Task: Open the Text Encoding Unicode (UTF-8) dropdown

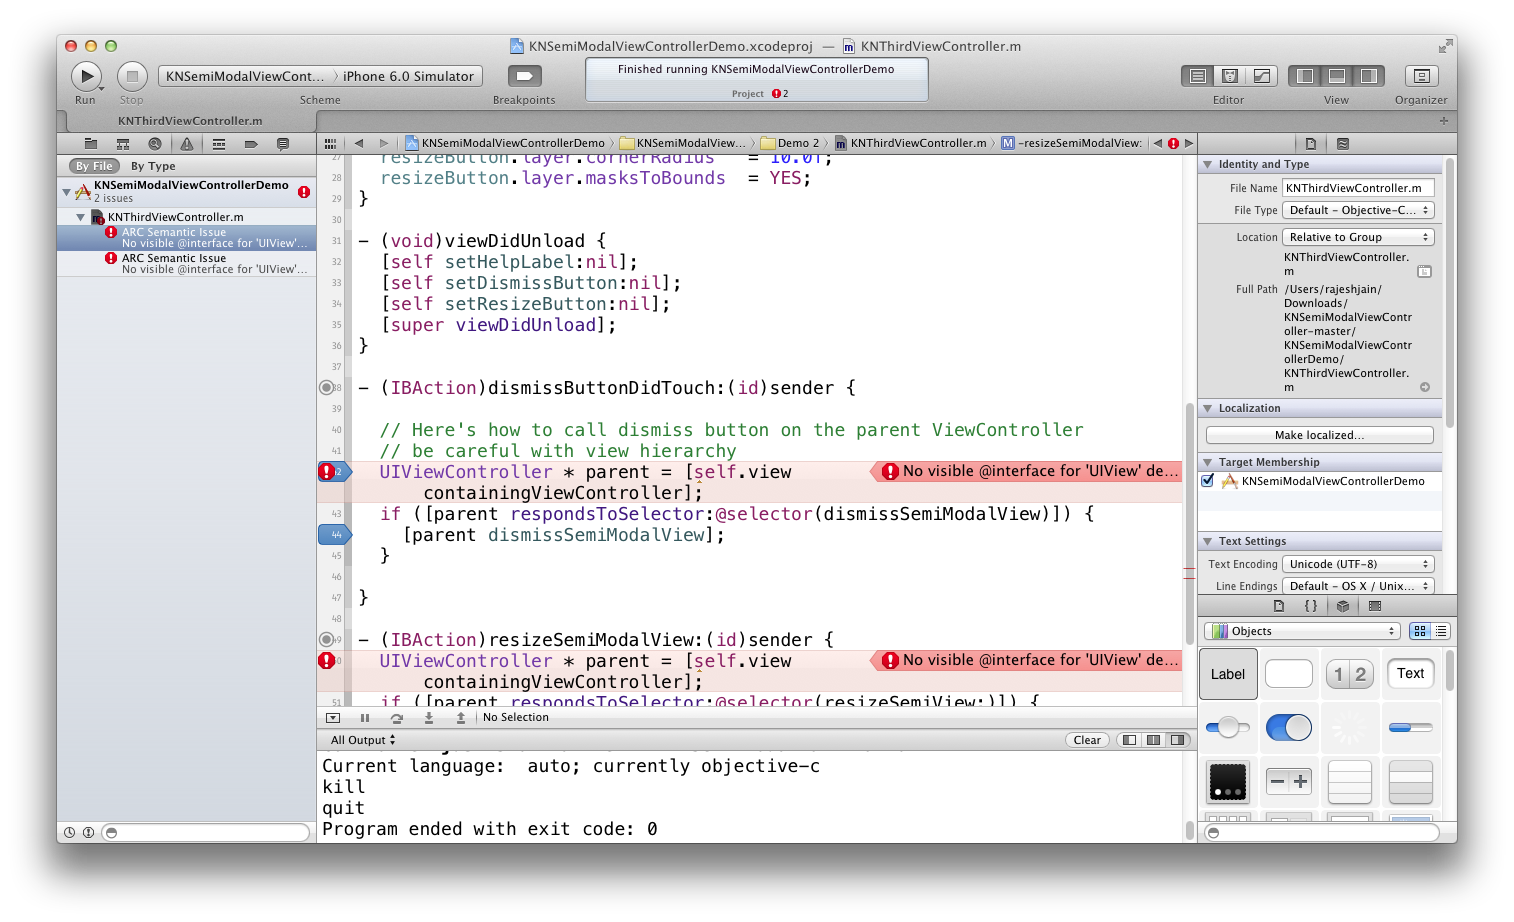Action: 1358,564
